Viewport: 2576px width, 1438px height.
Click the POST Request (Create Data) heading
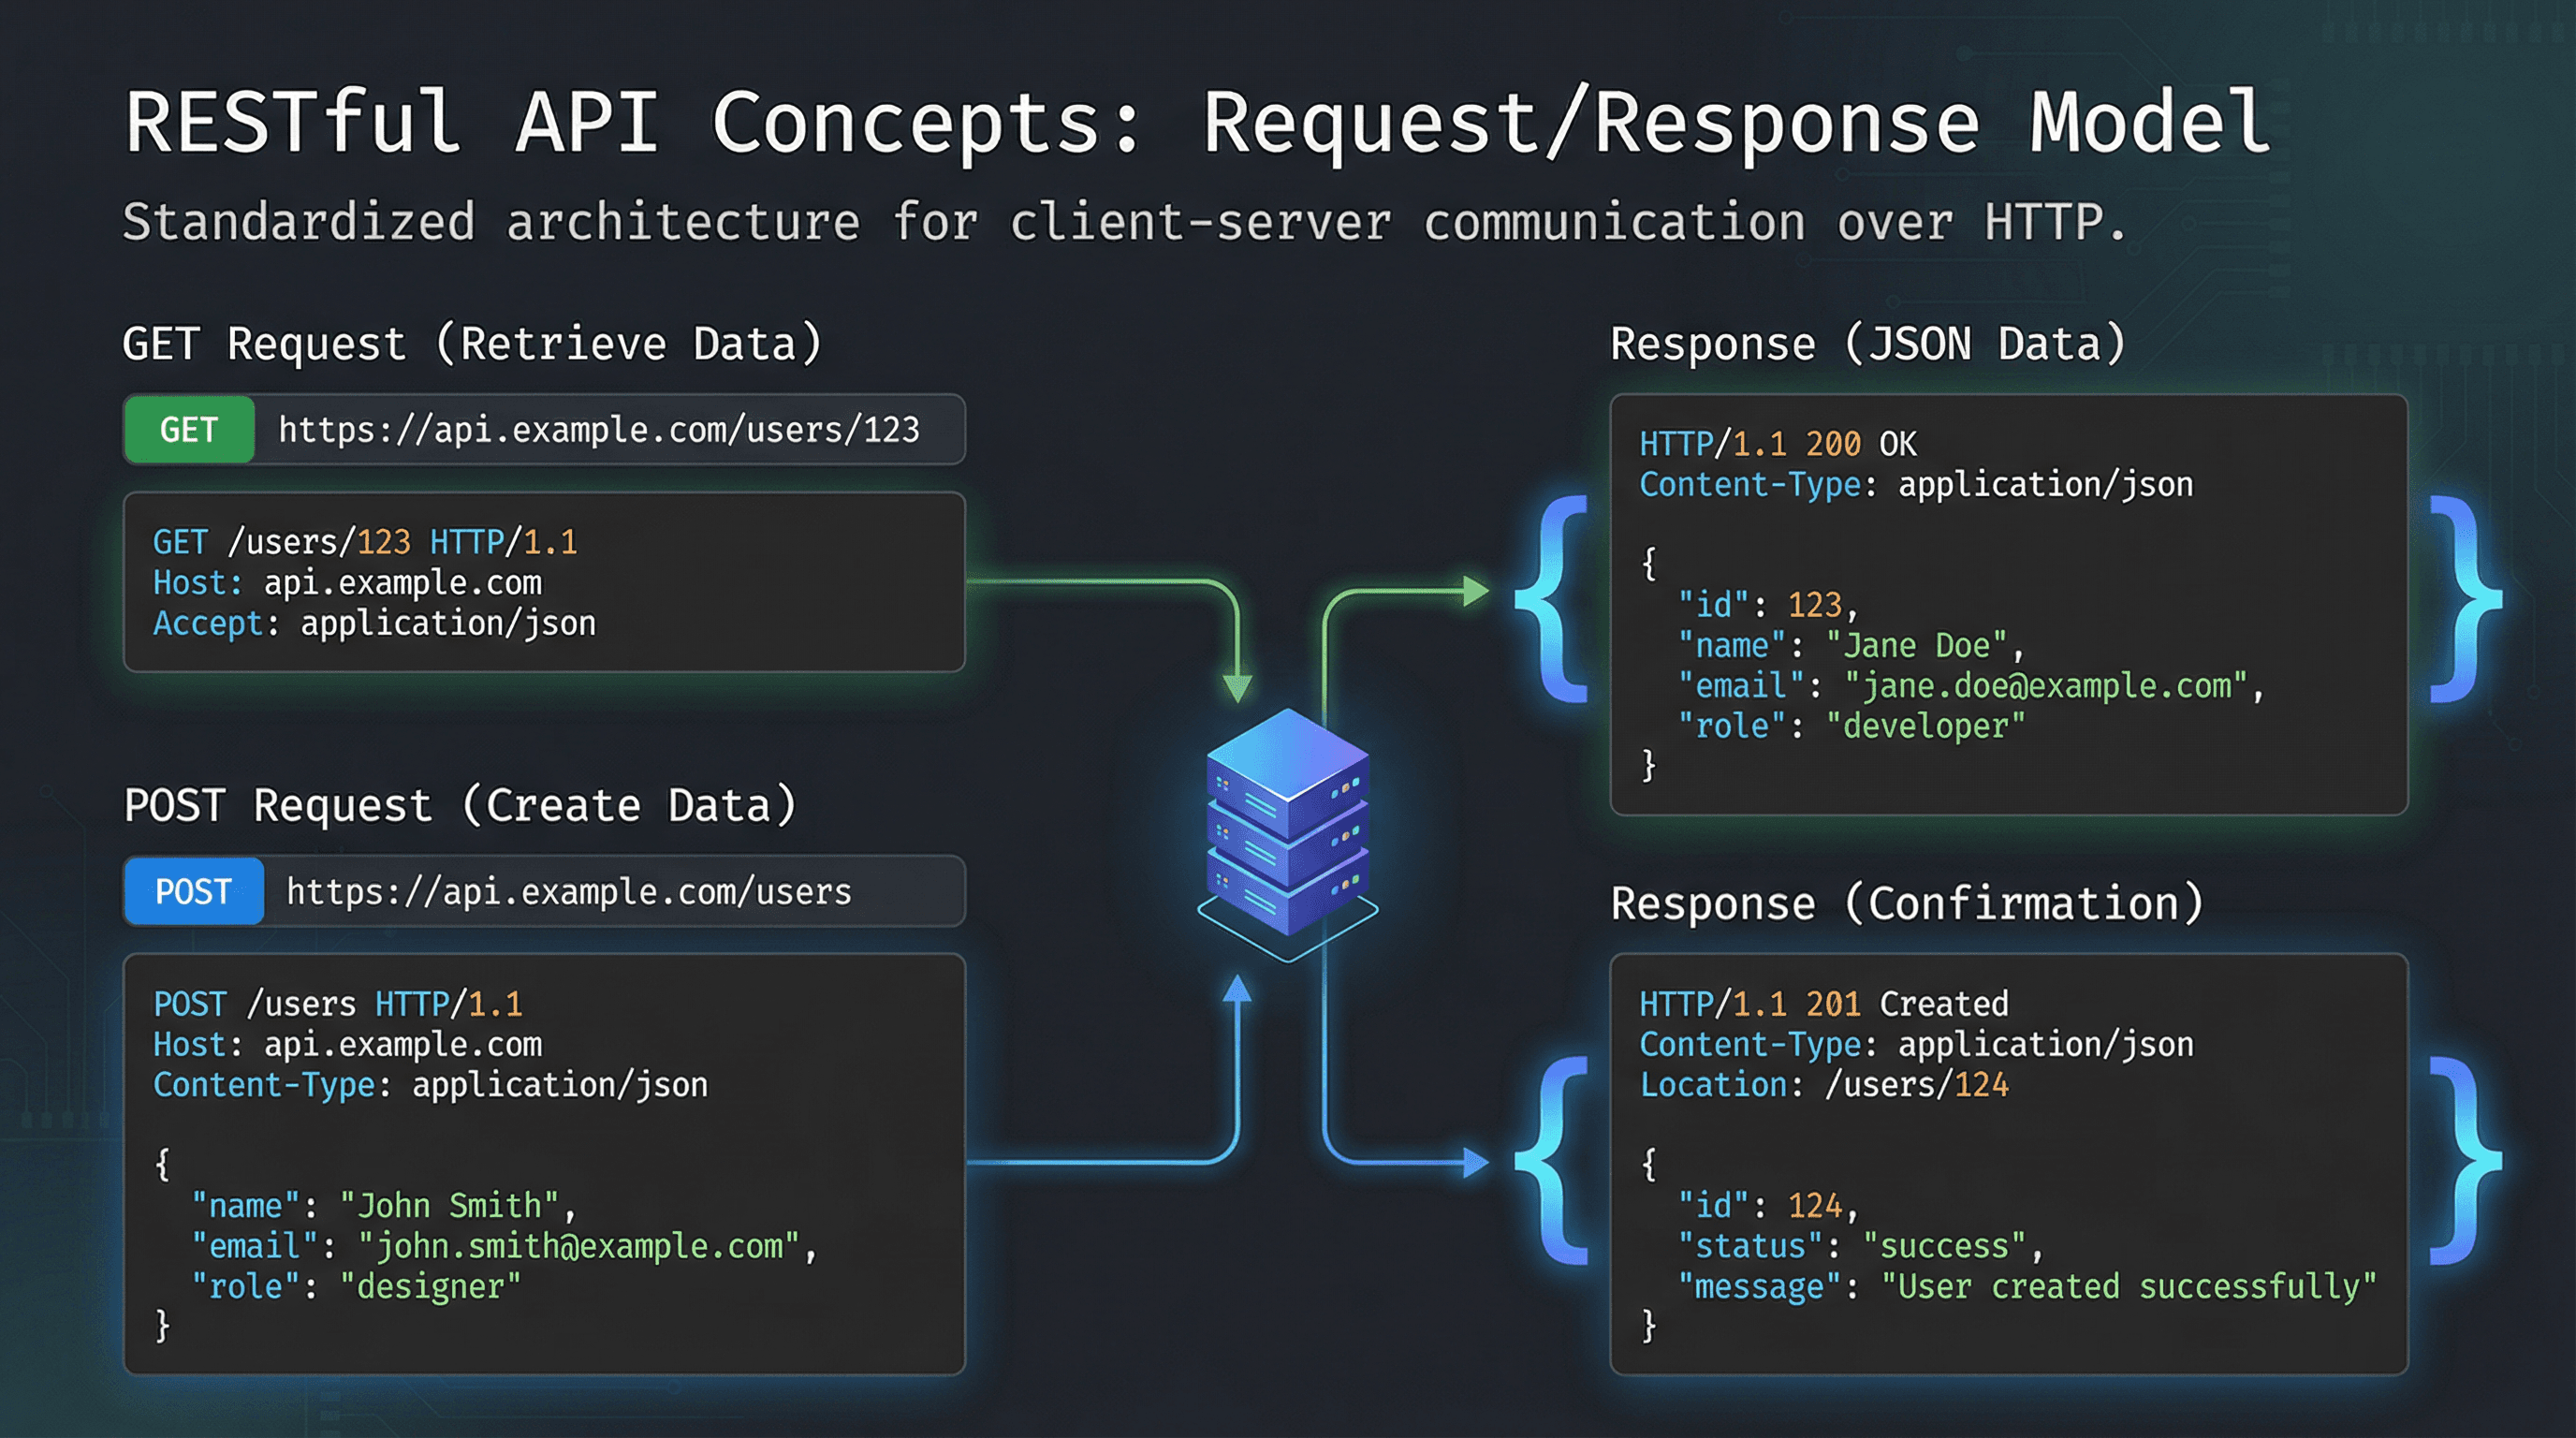coord(460,805)
